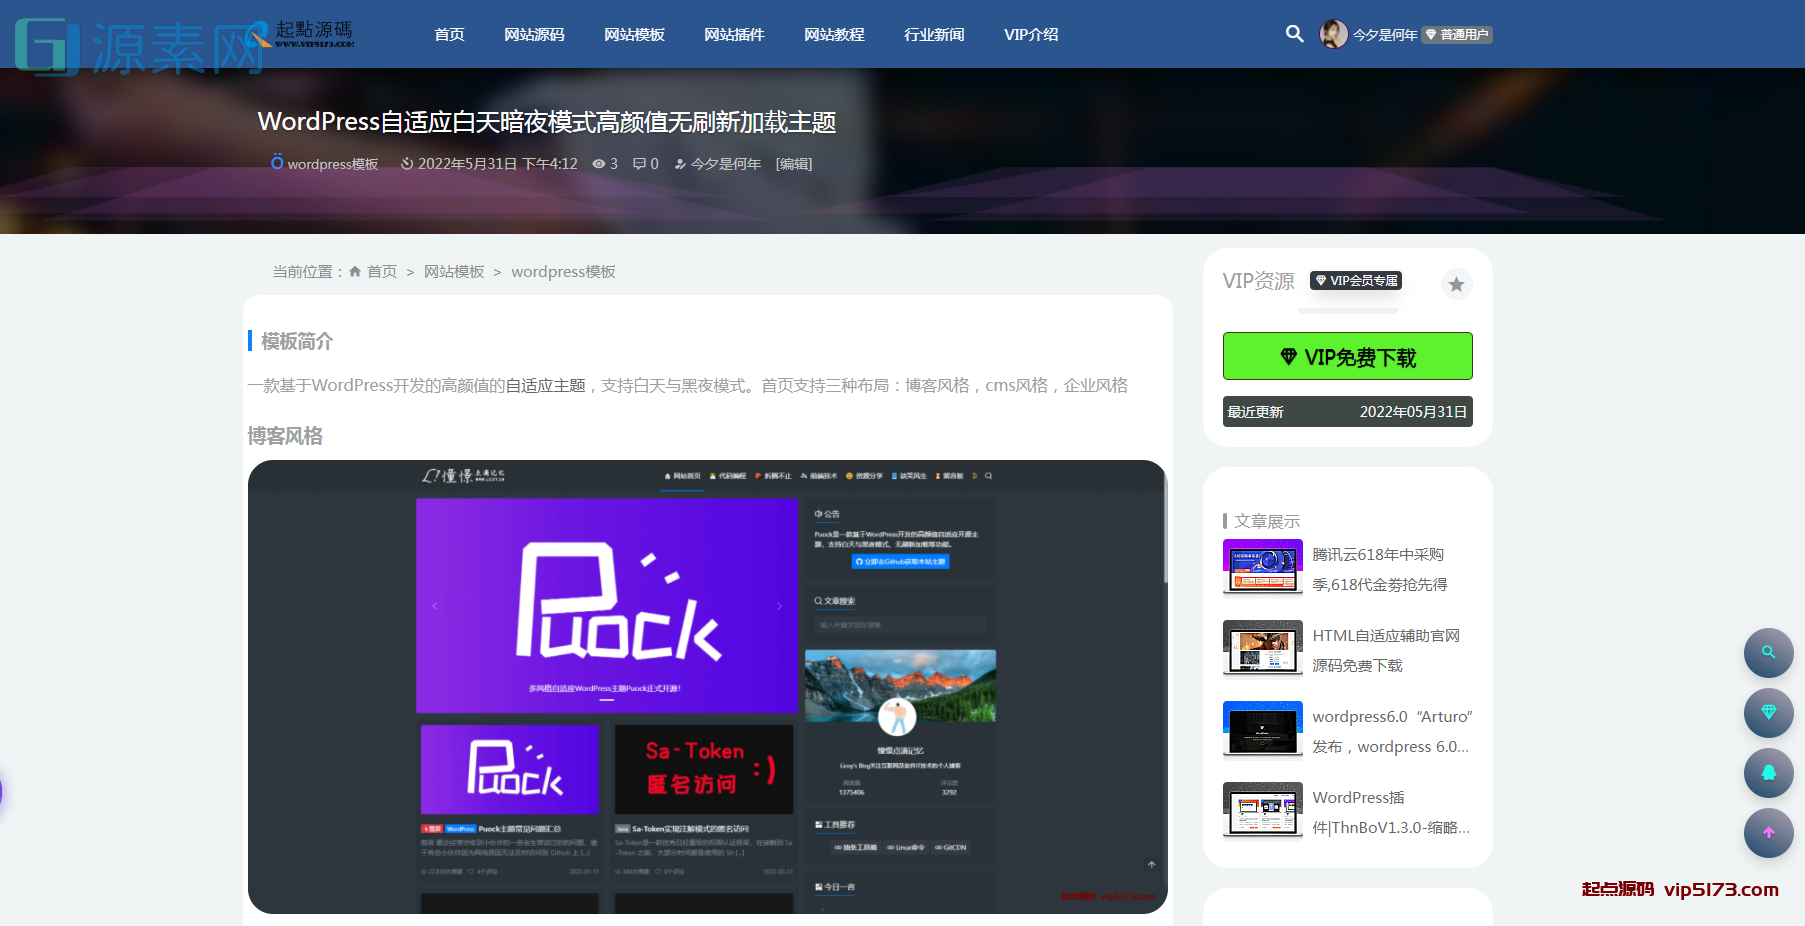
Task: Open the [编辑] link next to the author
Action: point(793,163)
